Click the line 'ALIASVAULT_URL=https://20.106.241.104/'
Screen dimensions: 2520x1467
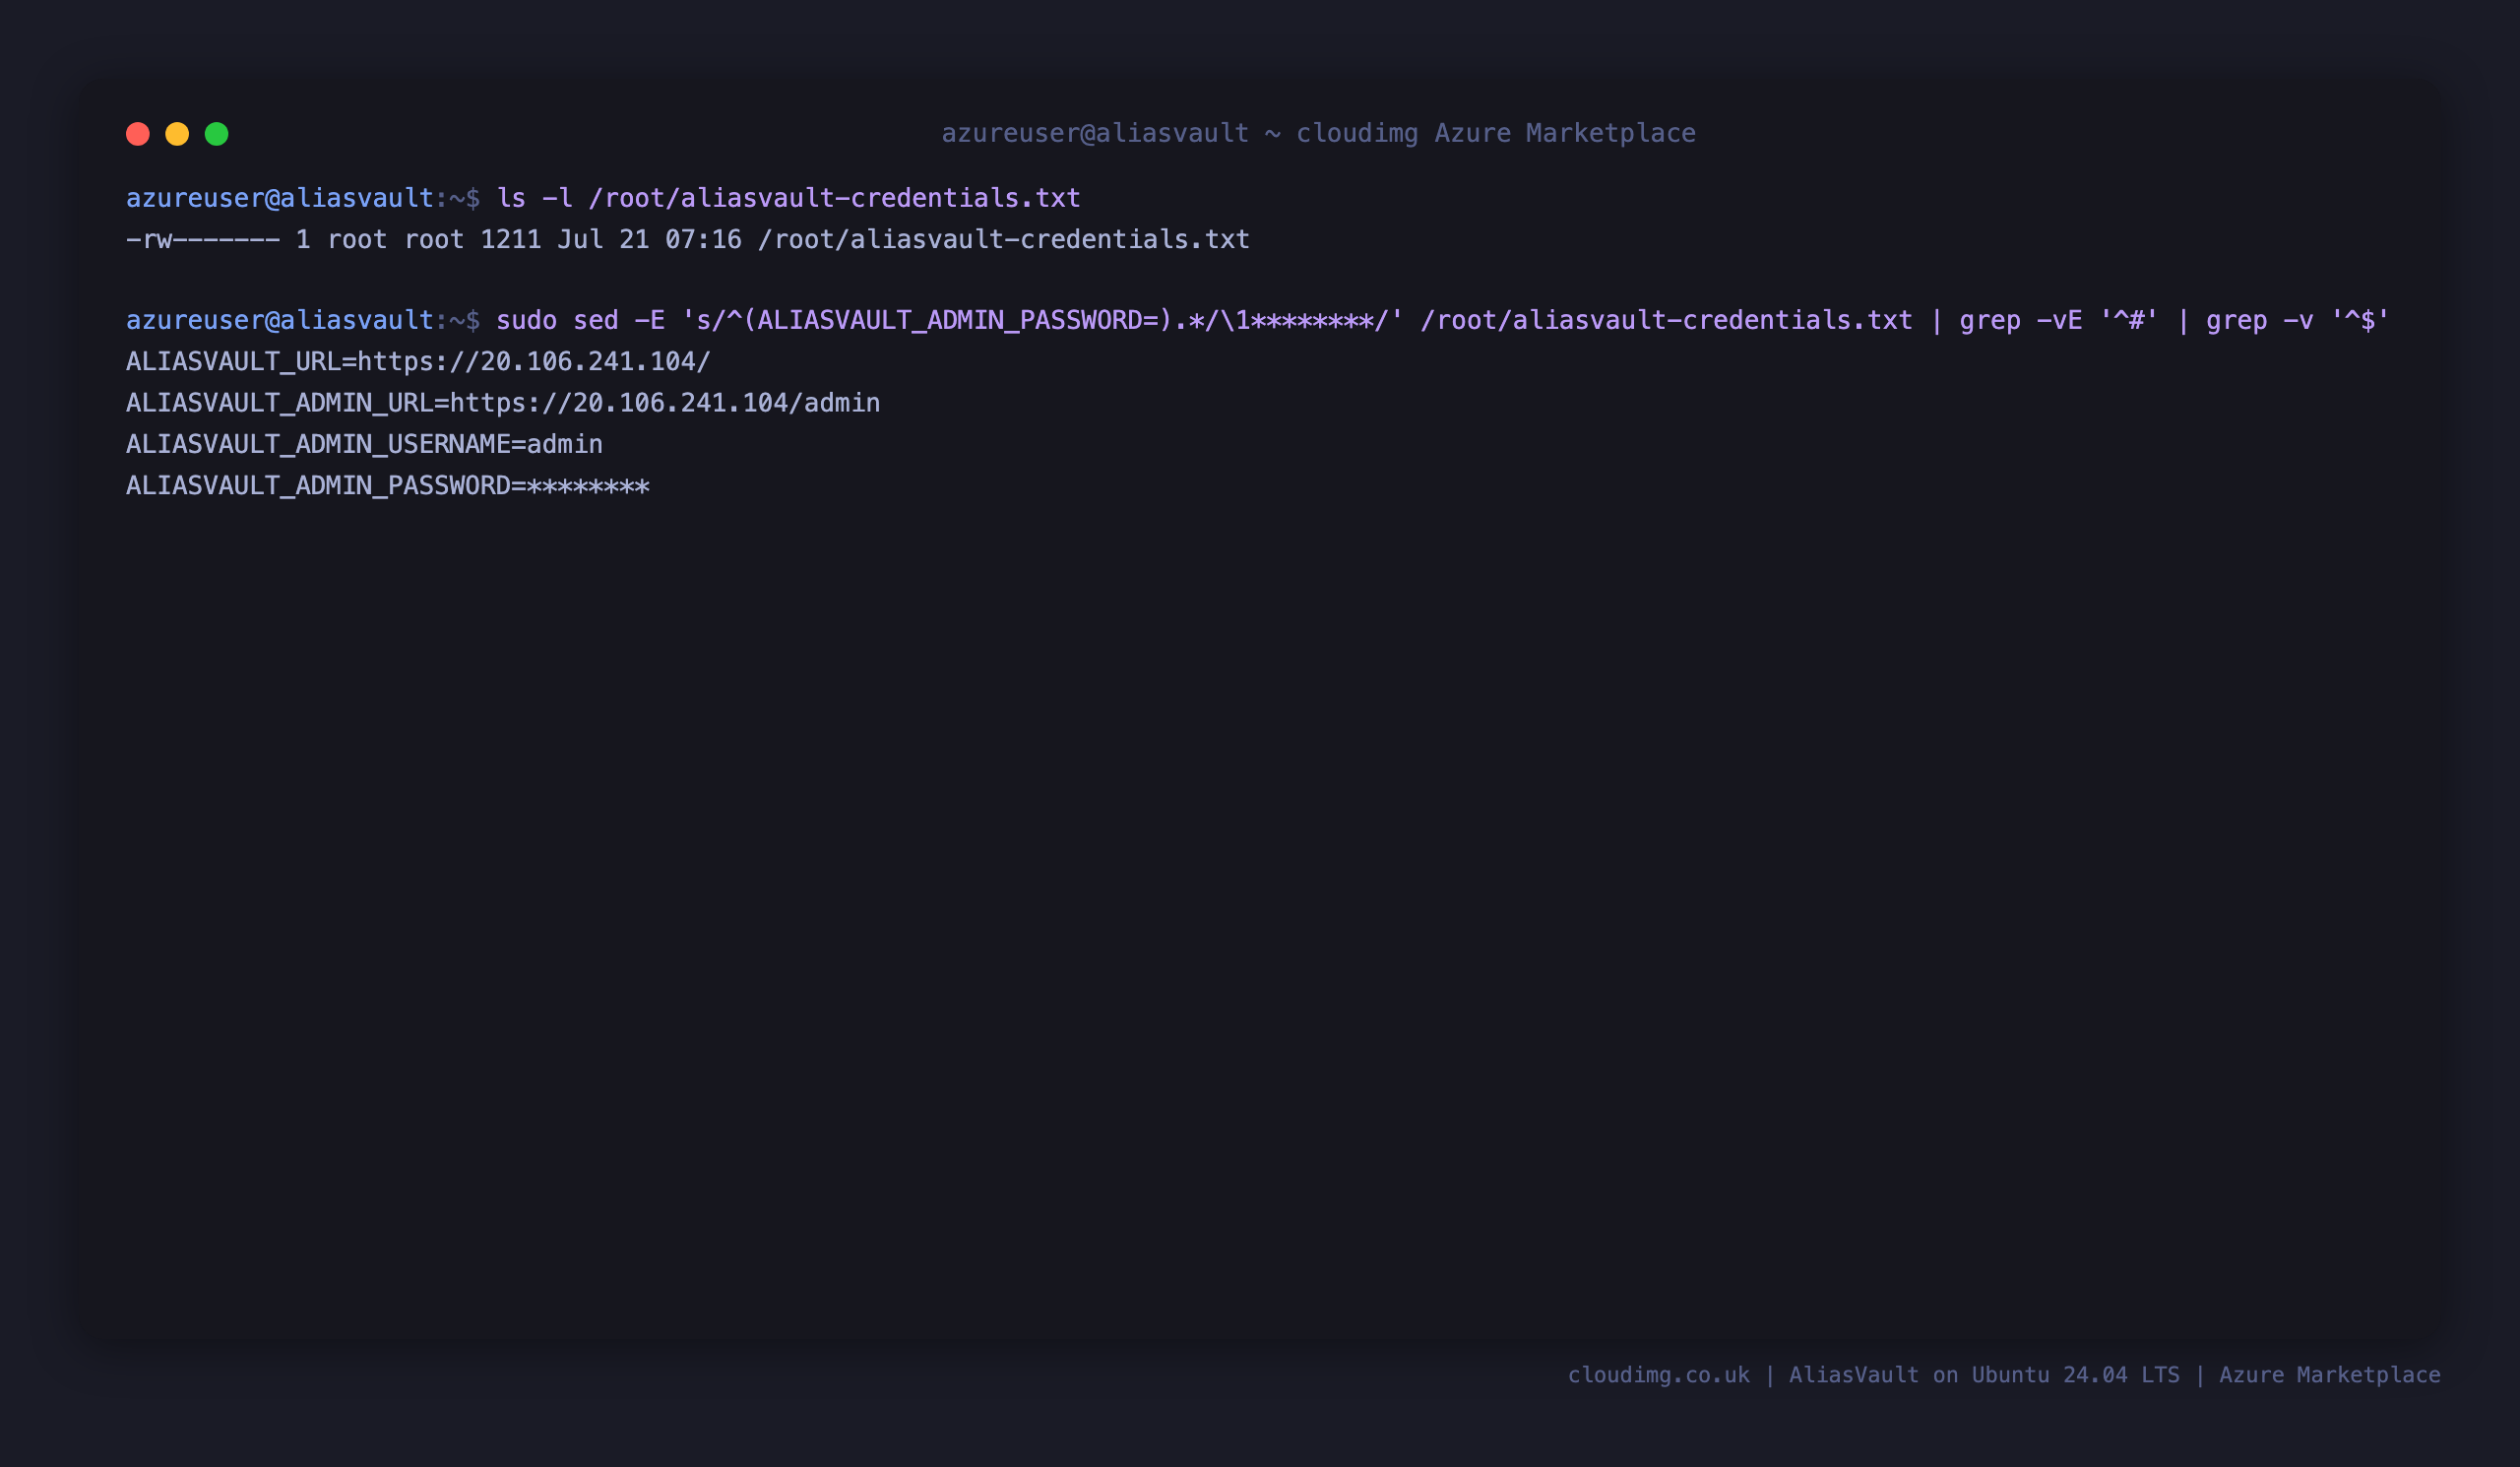point(418,362)
